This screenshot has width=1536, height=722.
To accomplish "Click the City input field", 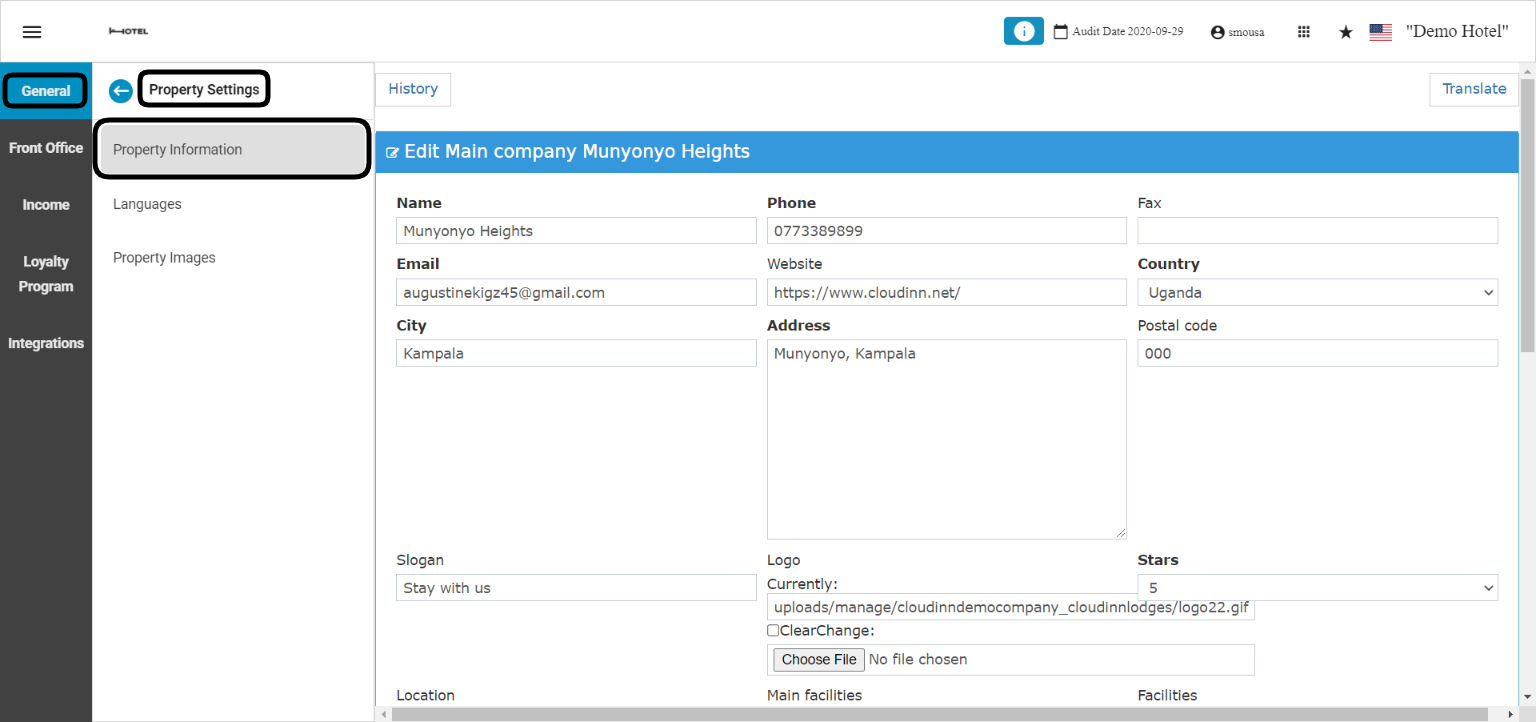I will [576, 353].
